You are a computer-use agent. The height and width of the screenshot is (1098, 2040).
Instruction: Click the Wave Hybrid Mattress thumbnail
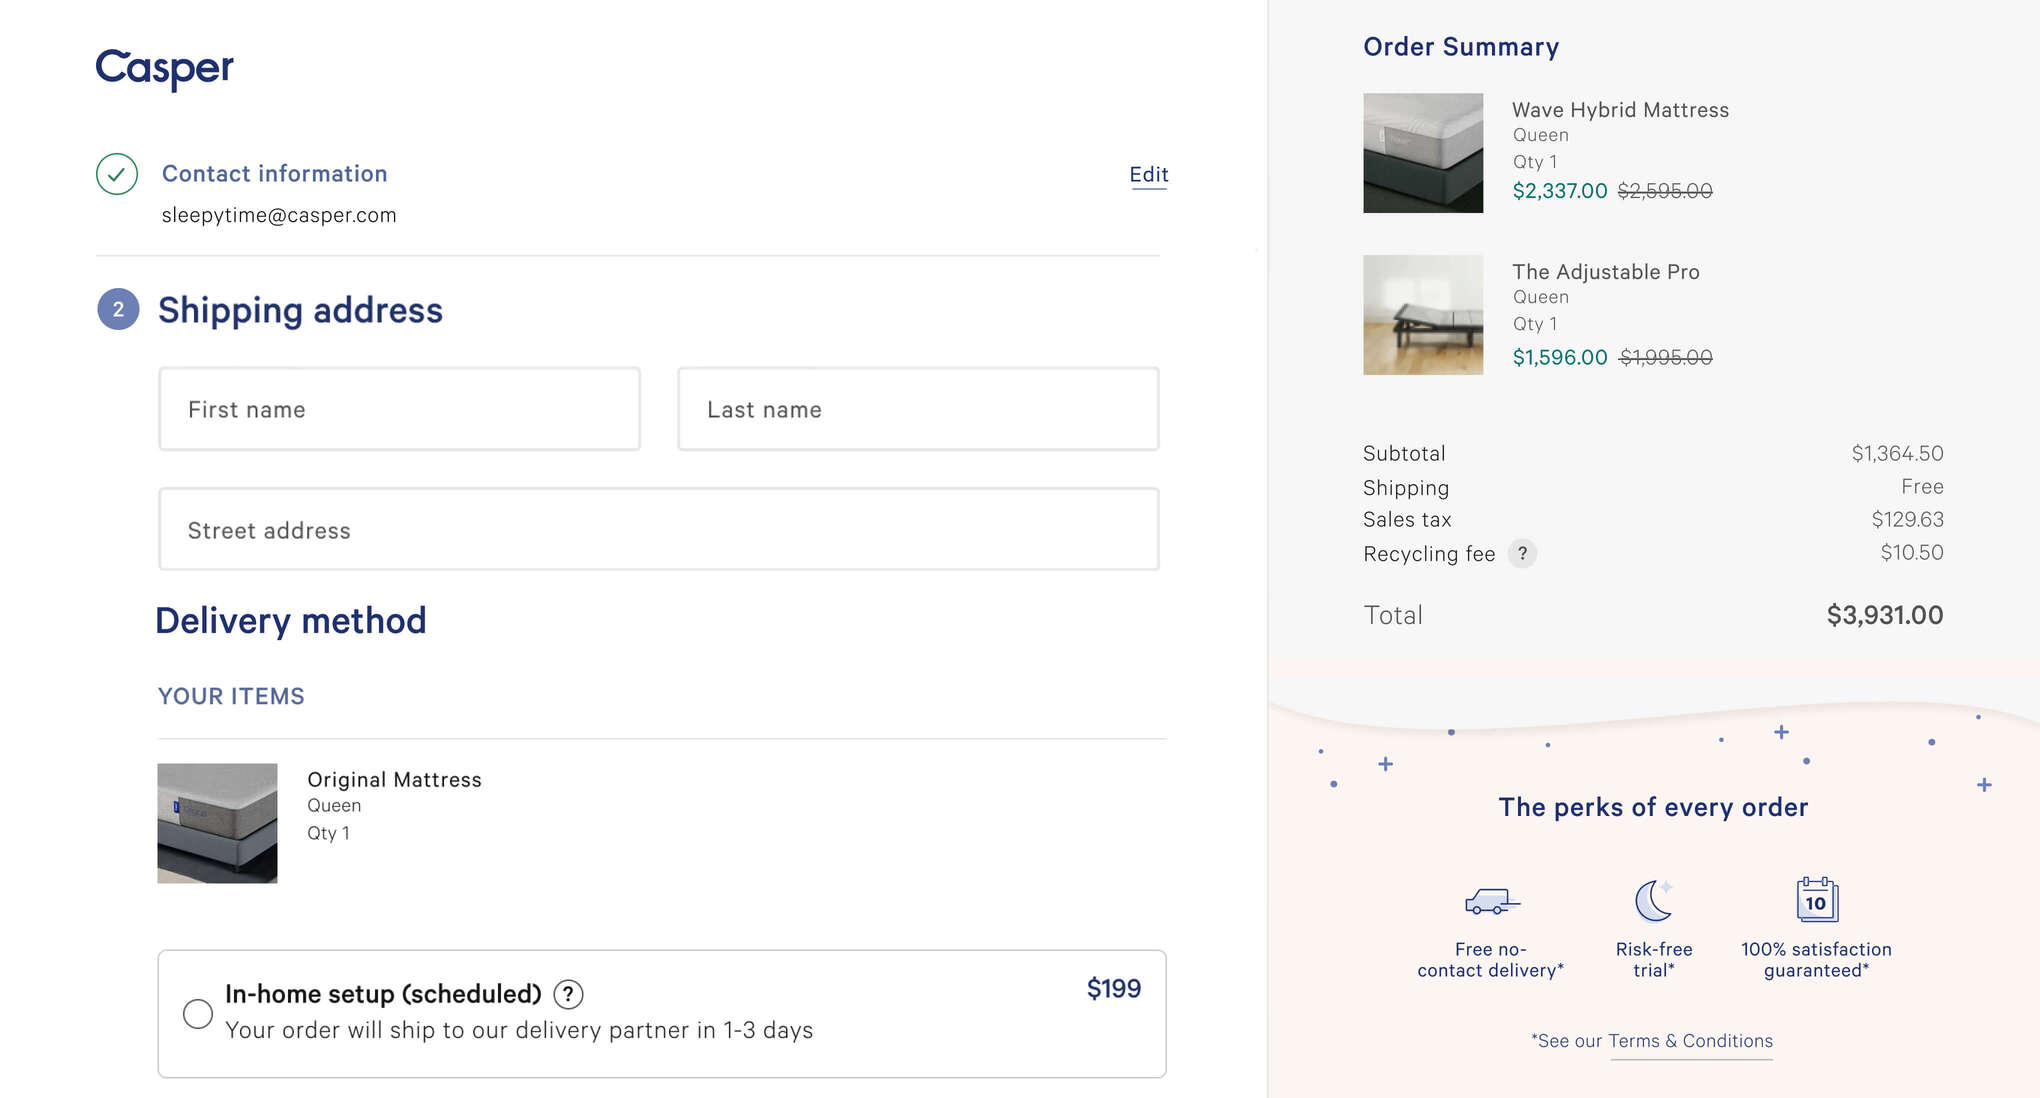[1422, 153]
